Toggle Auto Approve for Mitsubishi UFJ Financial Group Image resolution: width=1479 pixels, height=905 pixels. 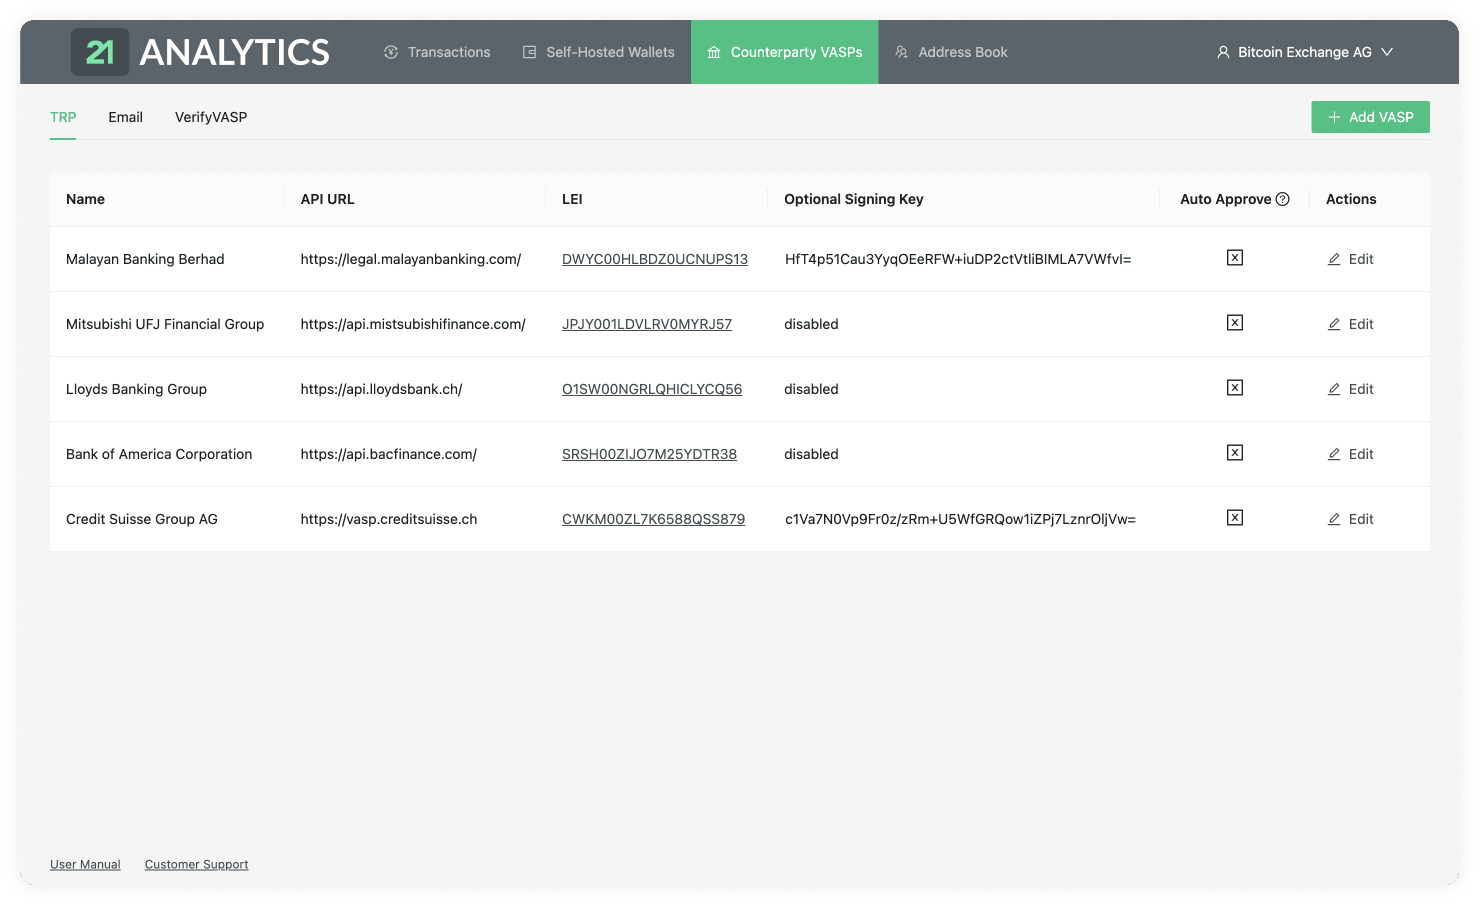[x=1235, y=323]
